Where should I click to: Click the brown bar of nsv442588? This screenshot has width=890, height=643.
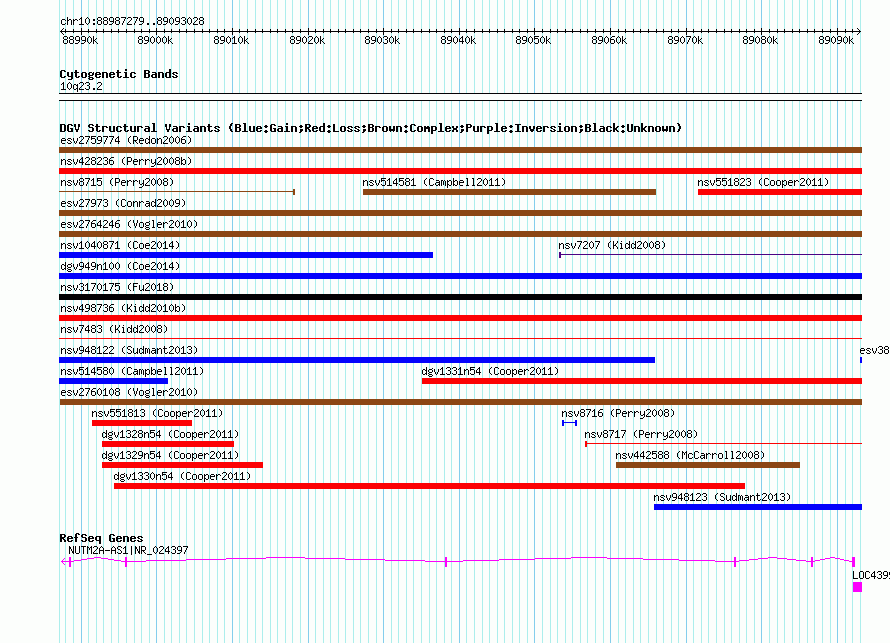[708, 465]
